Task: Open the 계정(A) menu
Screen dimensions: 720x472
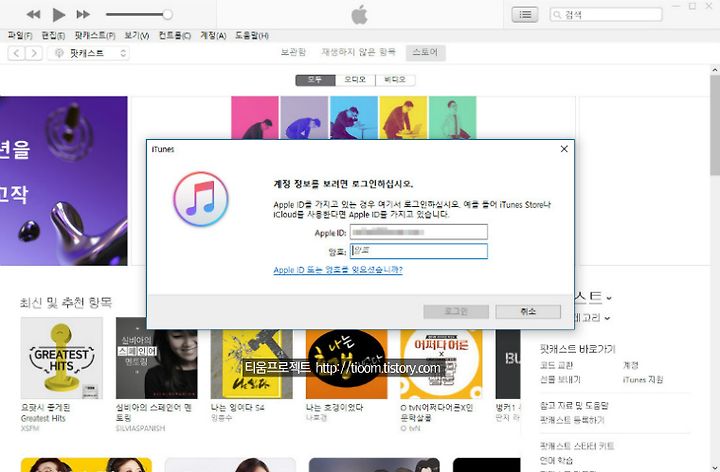Action: (x=213, y=35)
